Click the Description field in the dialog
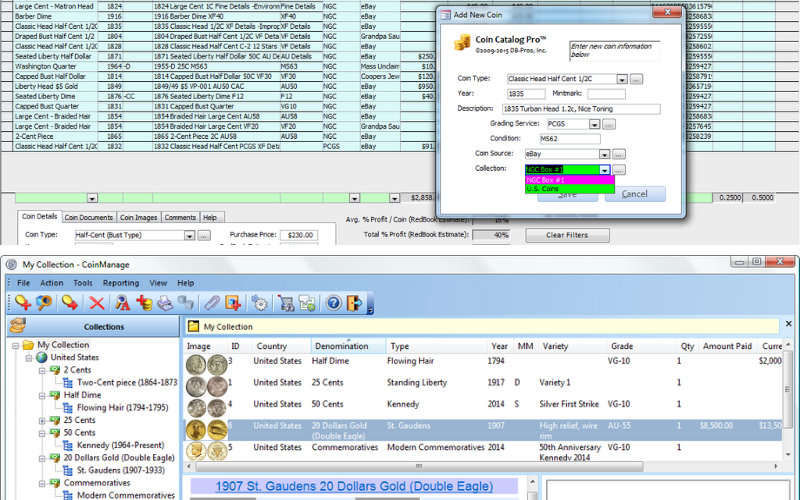Screen dimensions: 800x500 [x=581, y=109]
